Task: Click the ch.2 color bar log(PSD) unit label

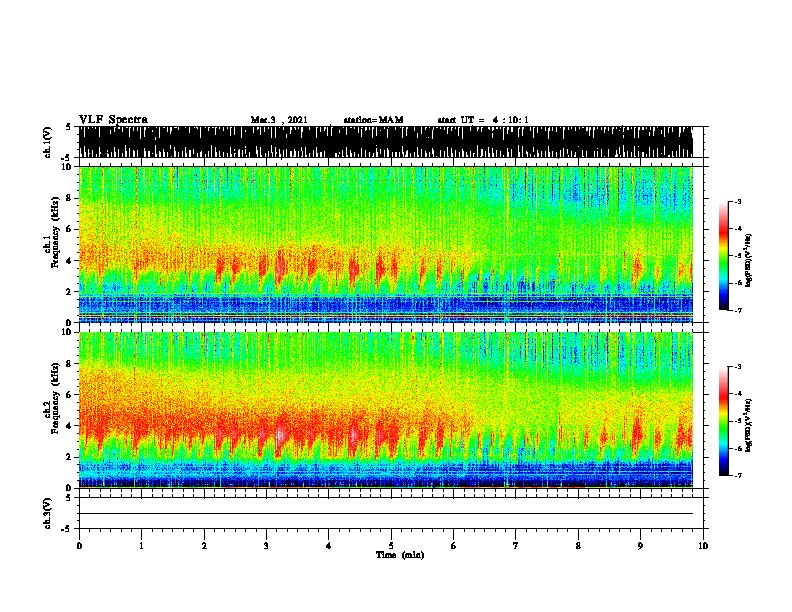Action: coord(749,425)
